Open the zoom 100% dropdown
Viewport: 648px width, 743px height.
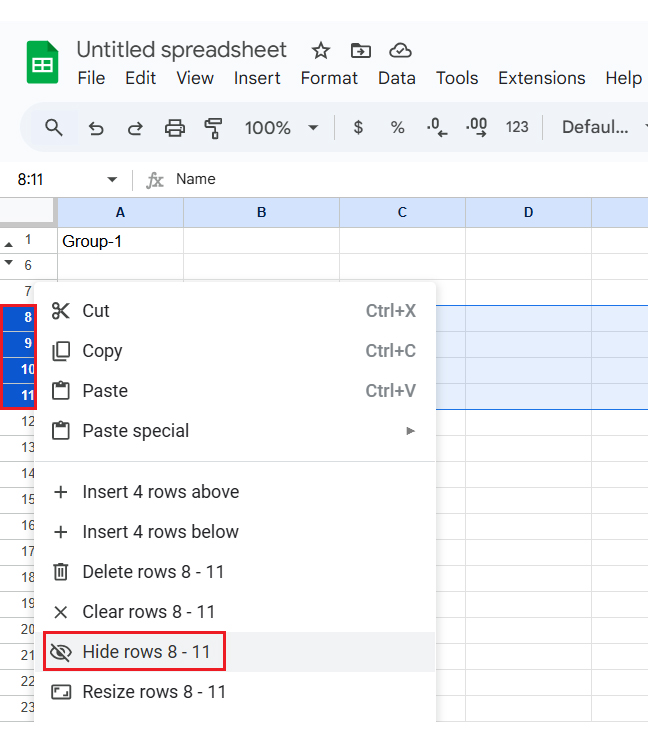[x=281, y=128]
